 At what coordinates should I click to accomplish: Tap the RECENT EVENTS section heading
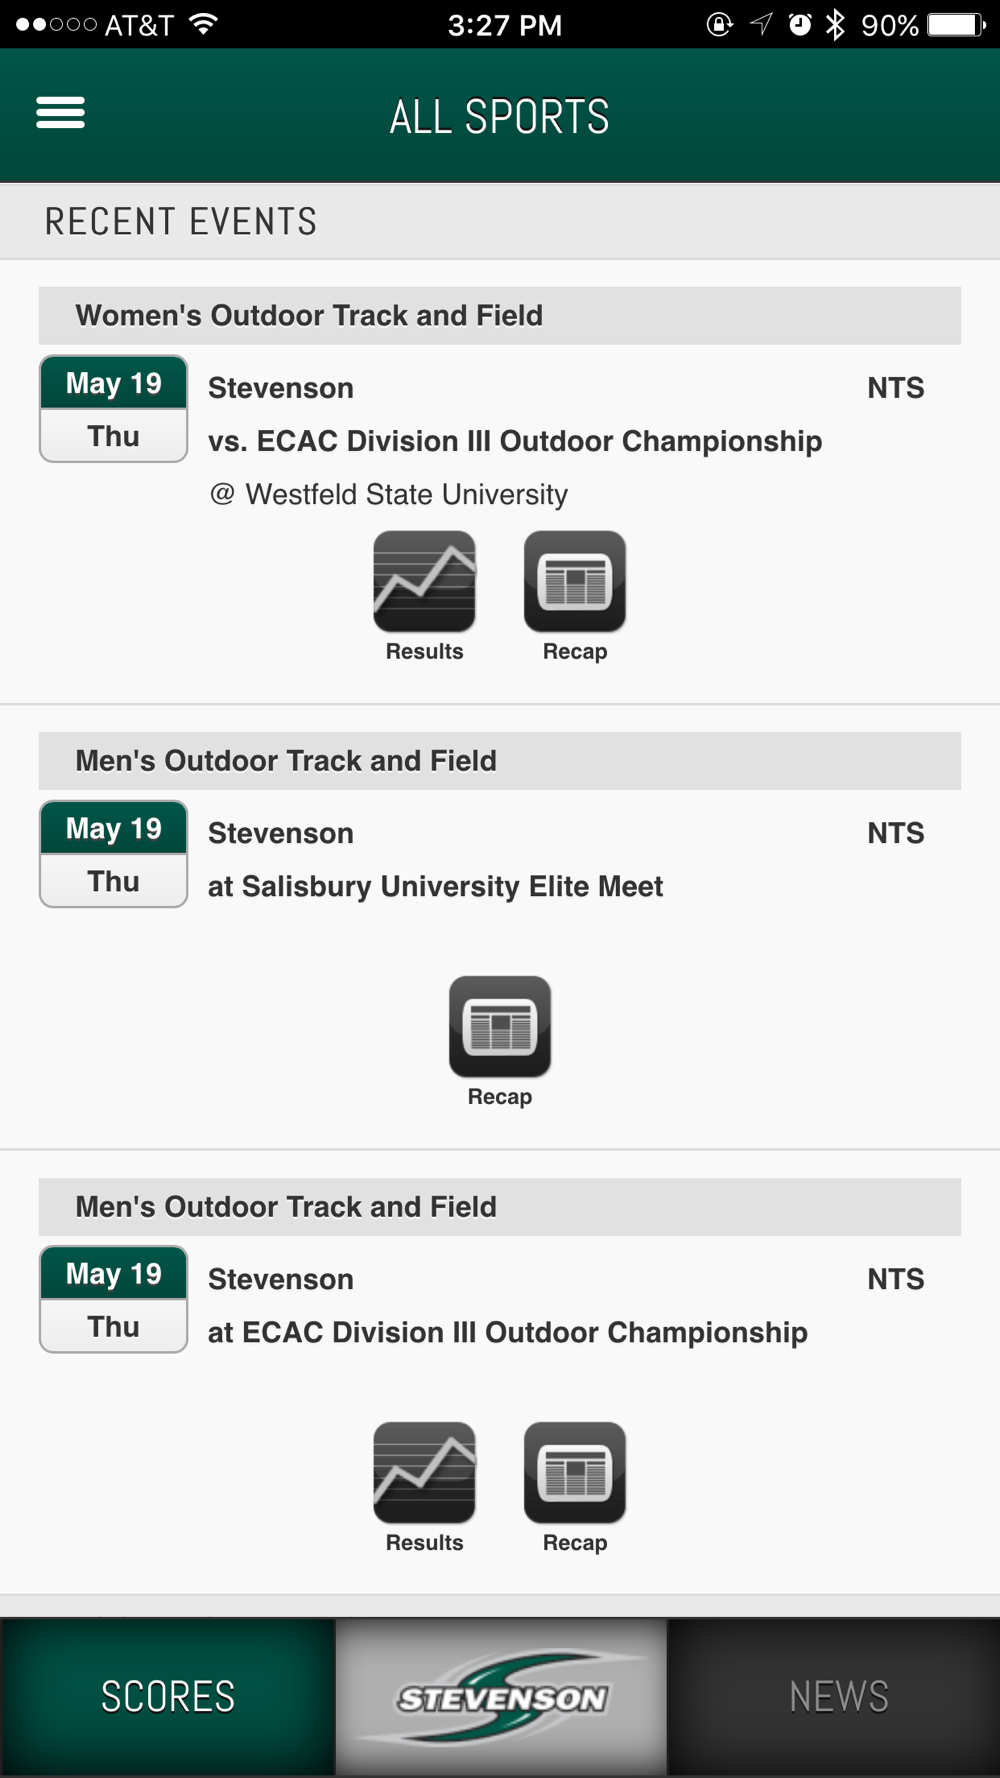click(x=181, y=222)
